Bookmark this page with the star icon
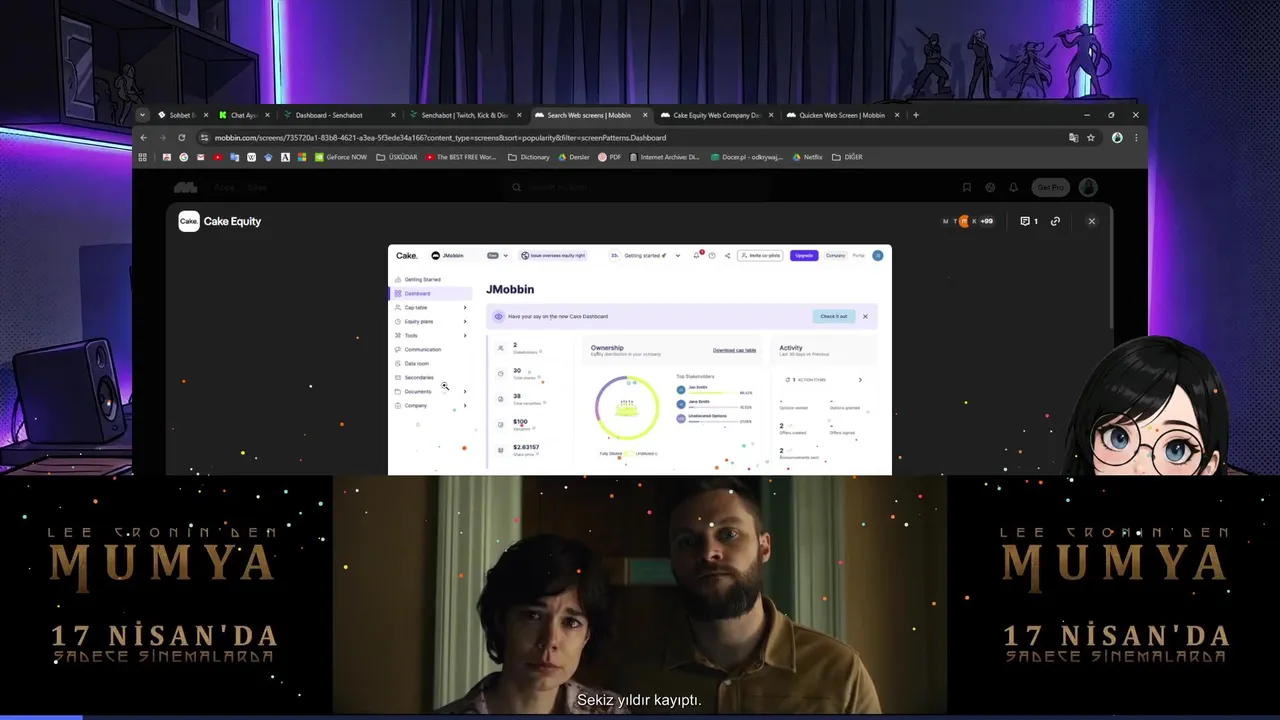Screen dimensions: 1280x720 pyautogui.click(x=1091, y=137)
